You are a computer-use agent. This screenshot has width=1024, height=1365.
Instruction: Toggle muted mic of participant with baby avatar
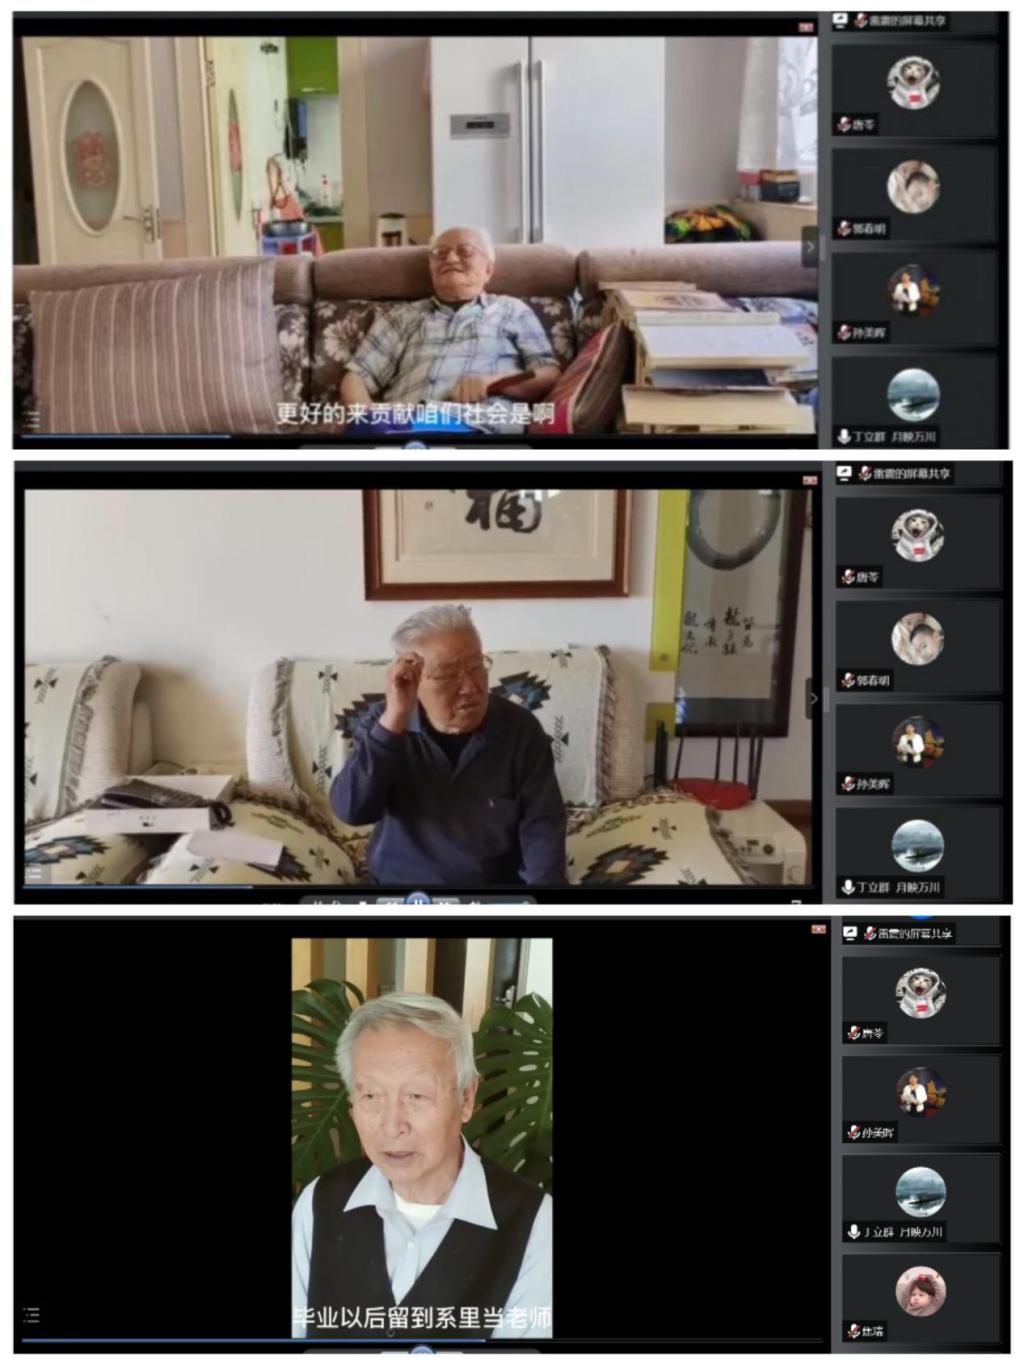tap(854, 1331)
